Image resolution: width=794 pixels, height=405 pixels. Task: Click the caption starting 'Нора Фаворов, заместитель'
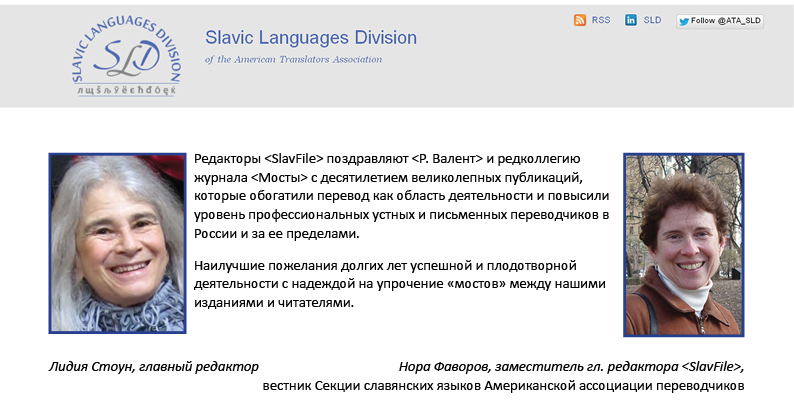[x=571, y=367]
